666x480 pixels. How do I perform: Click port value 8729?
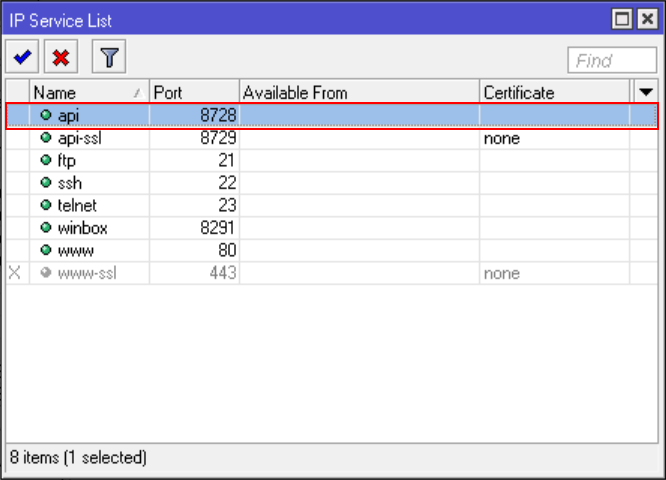tap(218, 138)
